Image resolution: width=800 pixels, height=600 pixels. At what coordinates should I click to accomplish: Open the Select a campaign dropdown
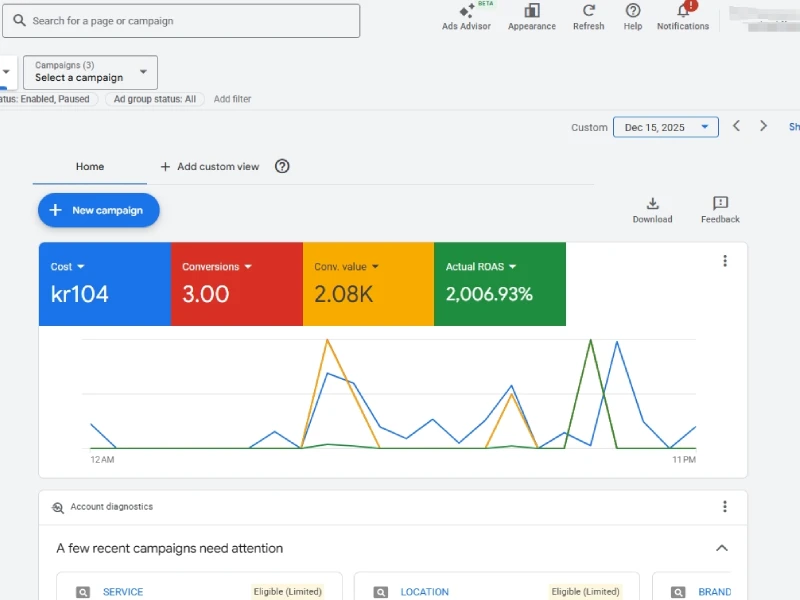(90, 72)
